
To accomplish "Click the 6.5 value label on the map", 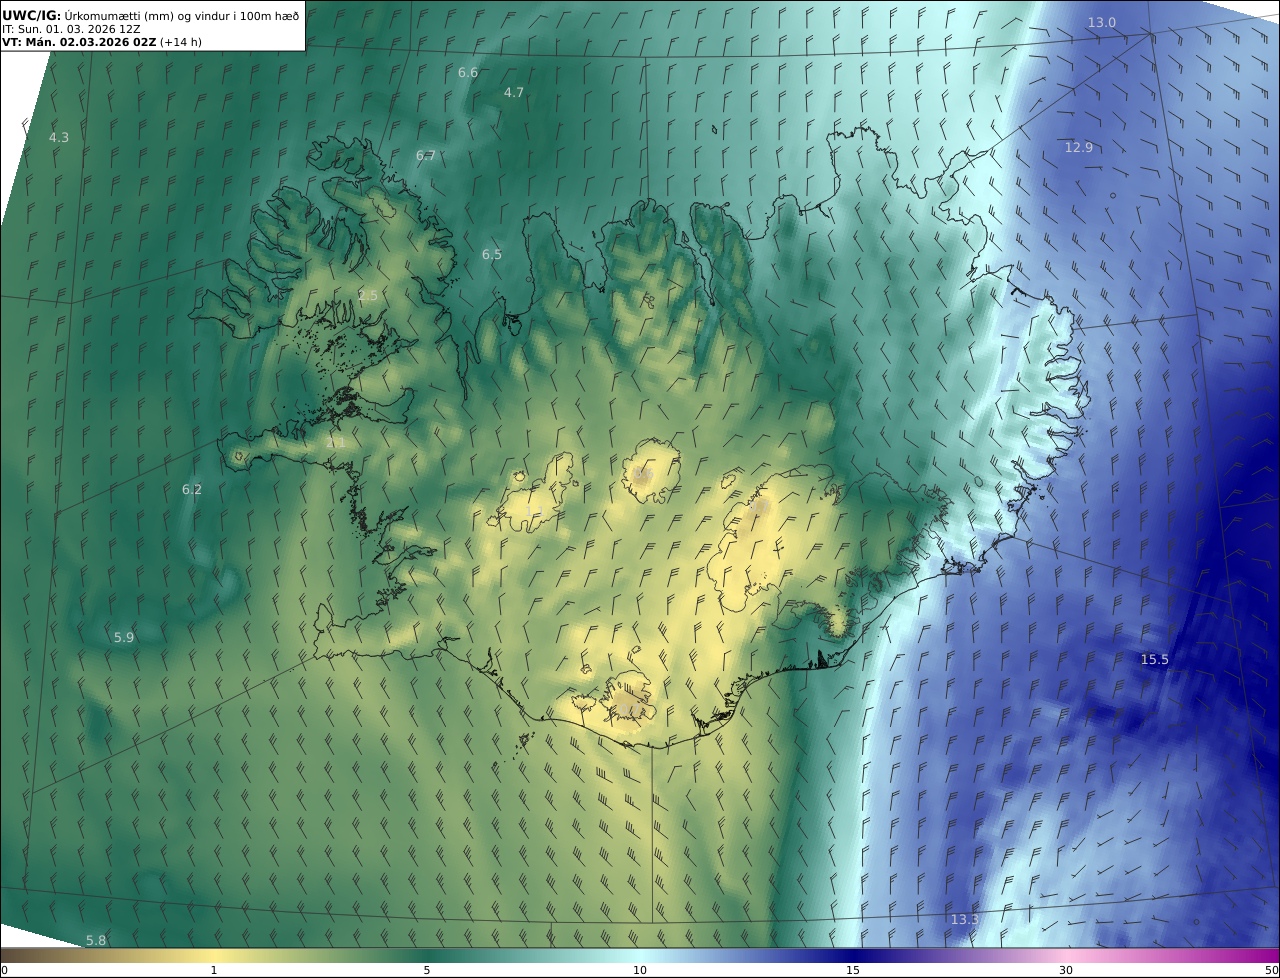I will click(492, 254).
